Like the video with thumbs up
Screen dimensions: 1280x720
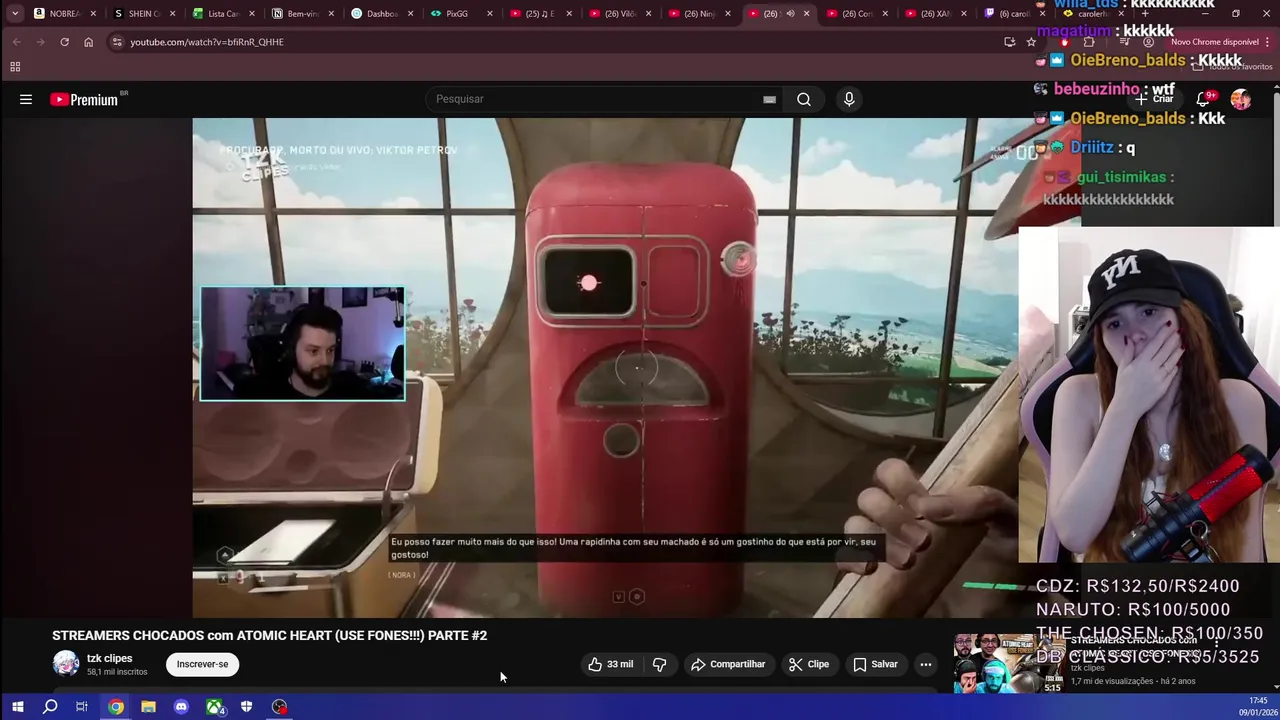[611, 664]
